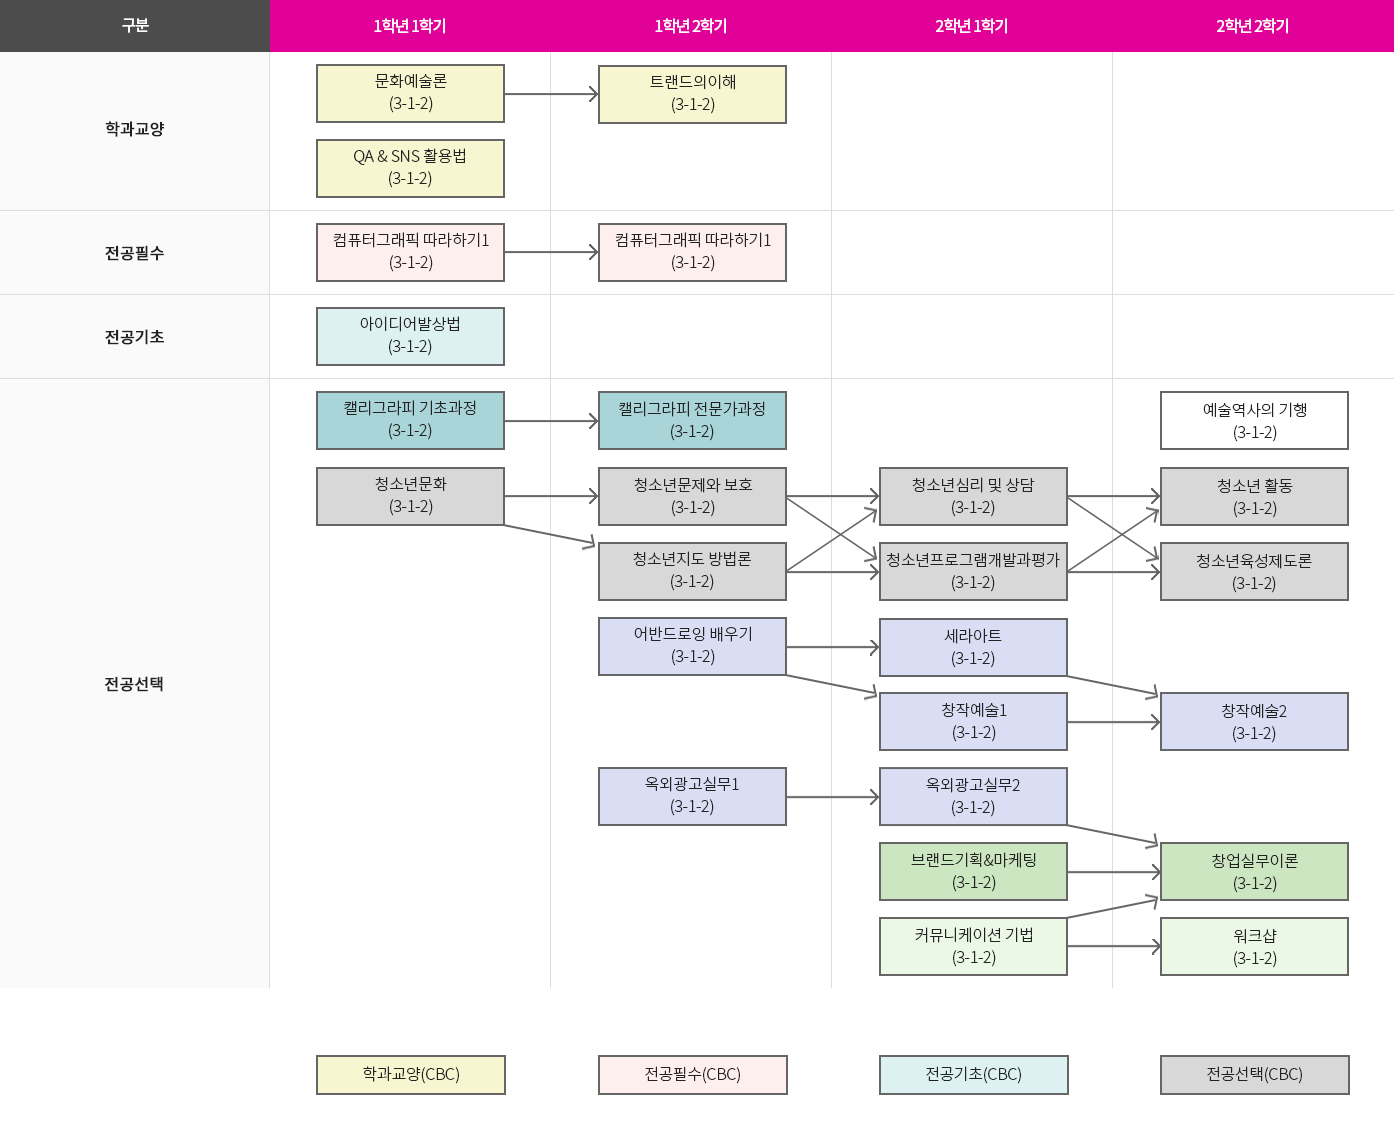The image size is (1394, 1132).
Task: Open the 옥외광고실무2 course box
Action: 973,796
